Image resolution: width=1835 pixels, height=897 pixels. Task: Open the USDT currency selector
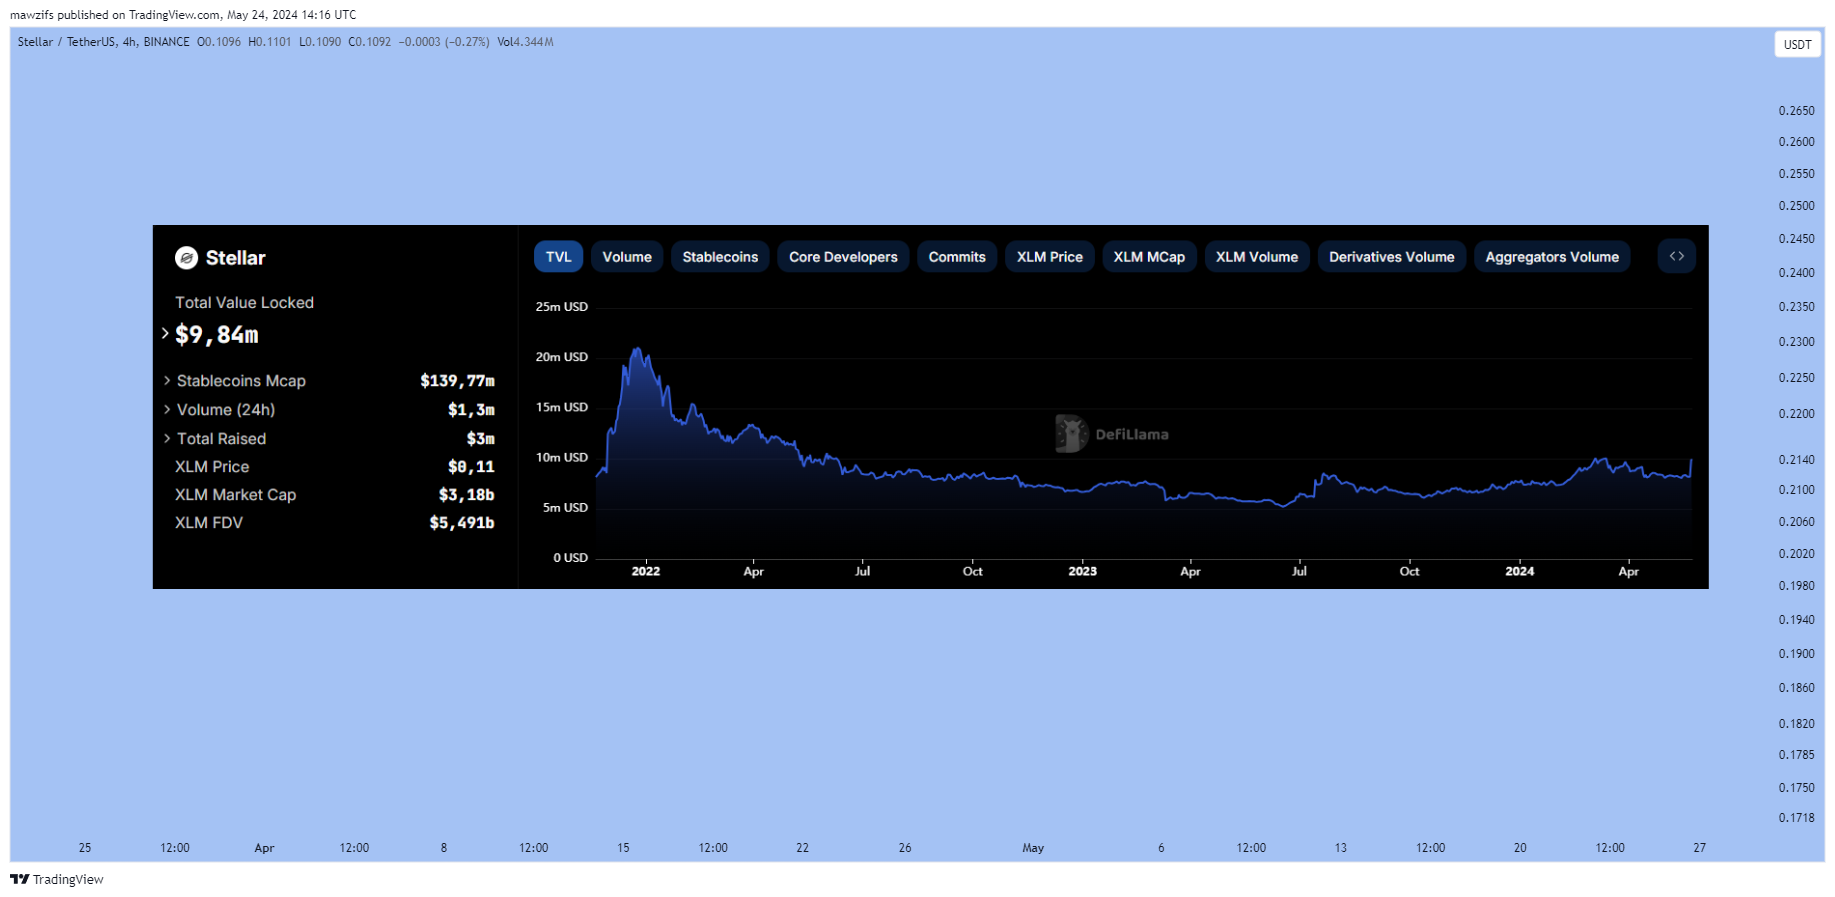point(1797,44)
